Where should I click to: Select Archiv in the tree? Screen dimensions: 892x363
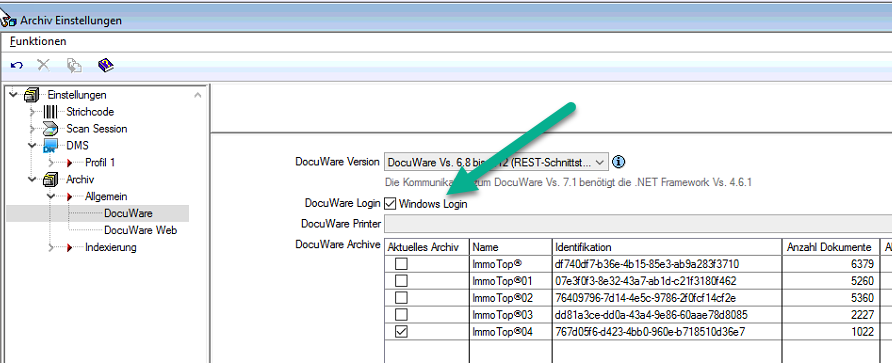[80, 180]
